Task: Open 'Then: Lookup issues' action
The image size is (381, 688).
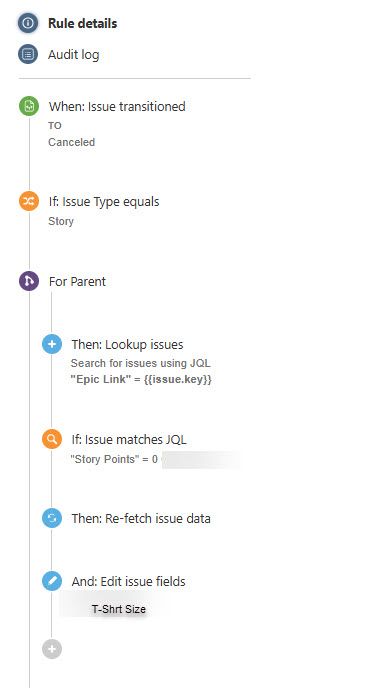Action: 127,344
